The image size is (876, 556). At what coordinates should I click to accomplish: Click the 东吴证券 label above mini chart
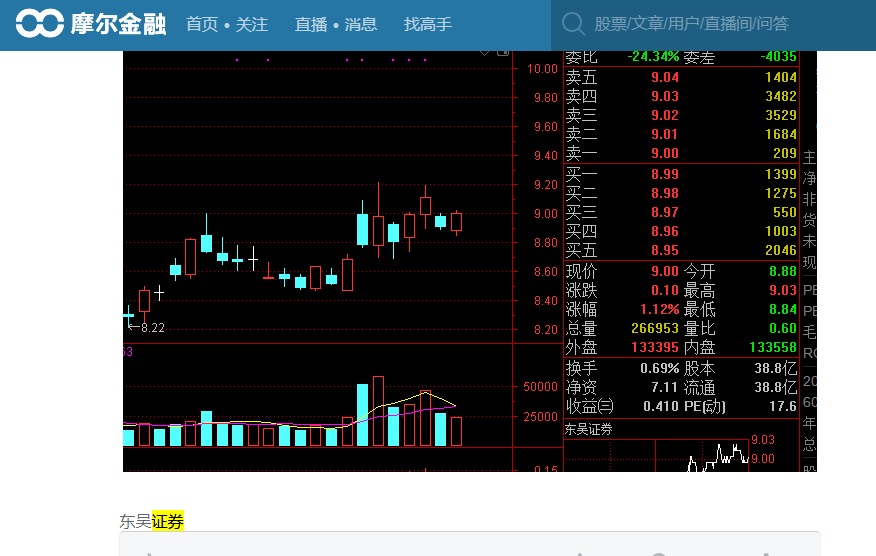tap(588, 429)
